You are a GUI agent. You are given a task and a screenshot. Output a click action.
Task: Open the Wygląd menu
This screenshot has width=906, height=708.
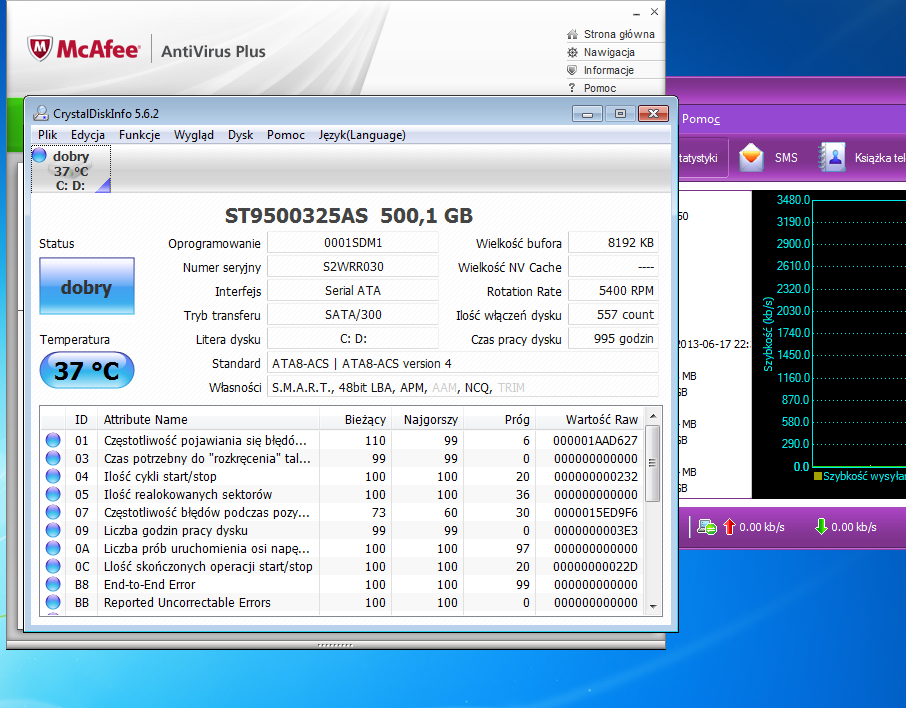tap(194, 135)
